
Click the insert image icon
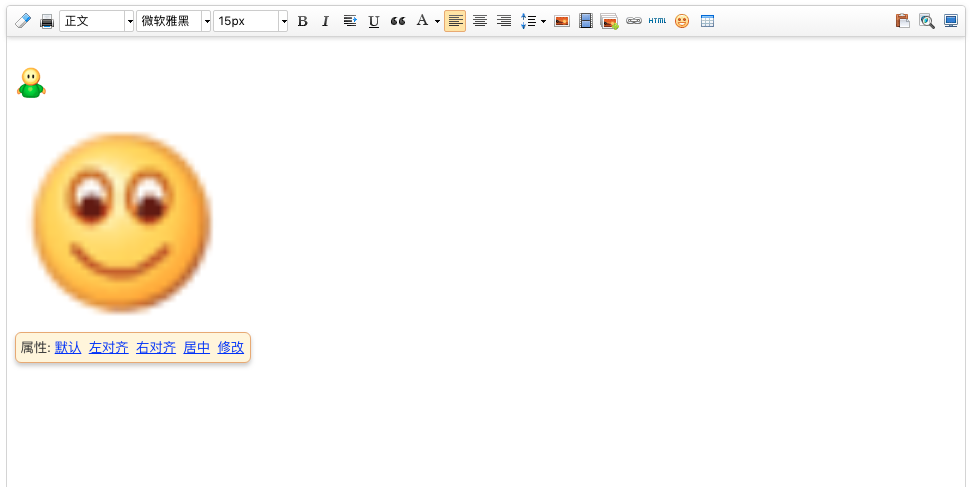[562, 21]
